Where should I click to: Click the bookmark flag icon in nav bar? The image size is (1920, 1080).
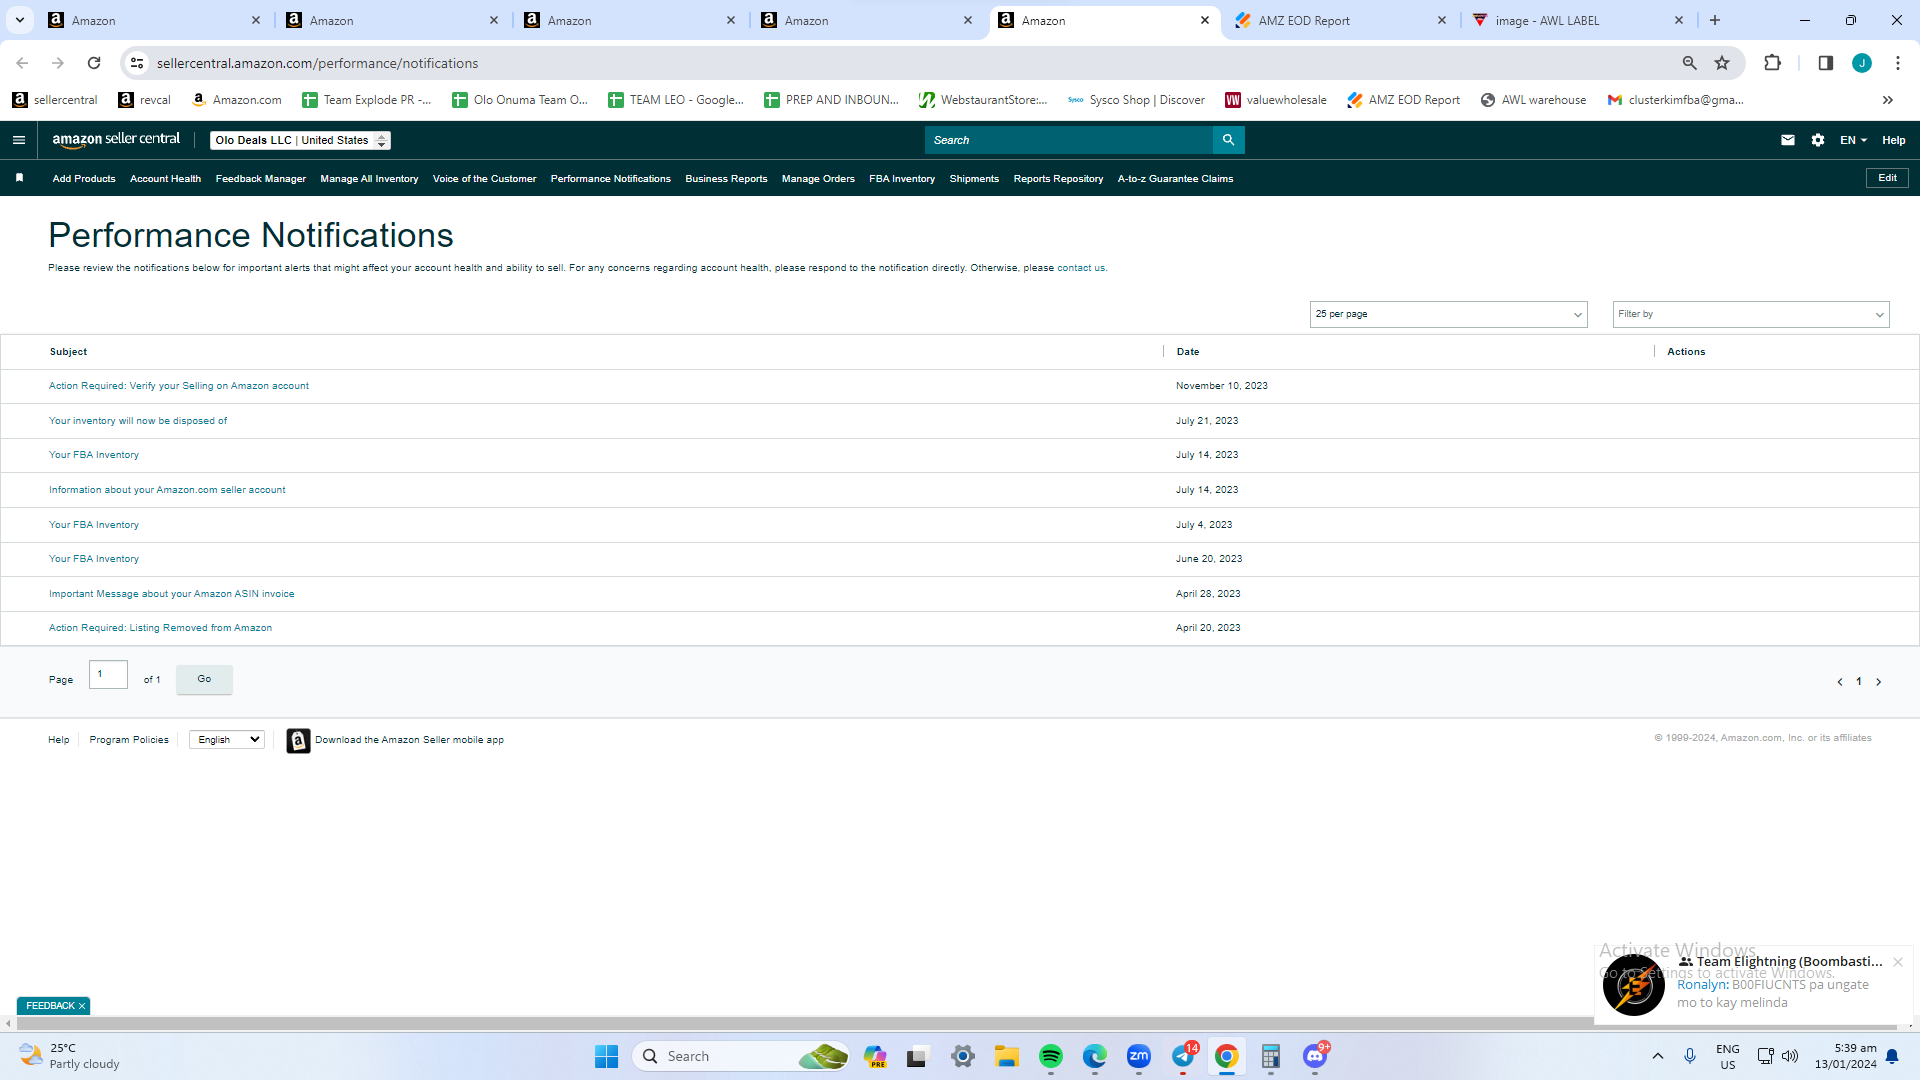[x=19, y=178]
